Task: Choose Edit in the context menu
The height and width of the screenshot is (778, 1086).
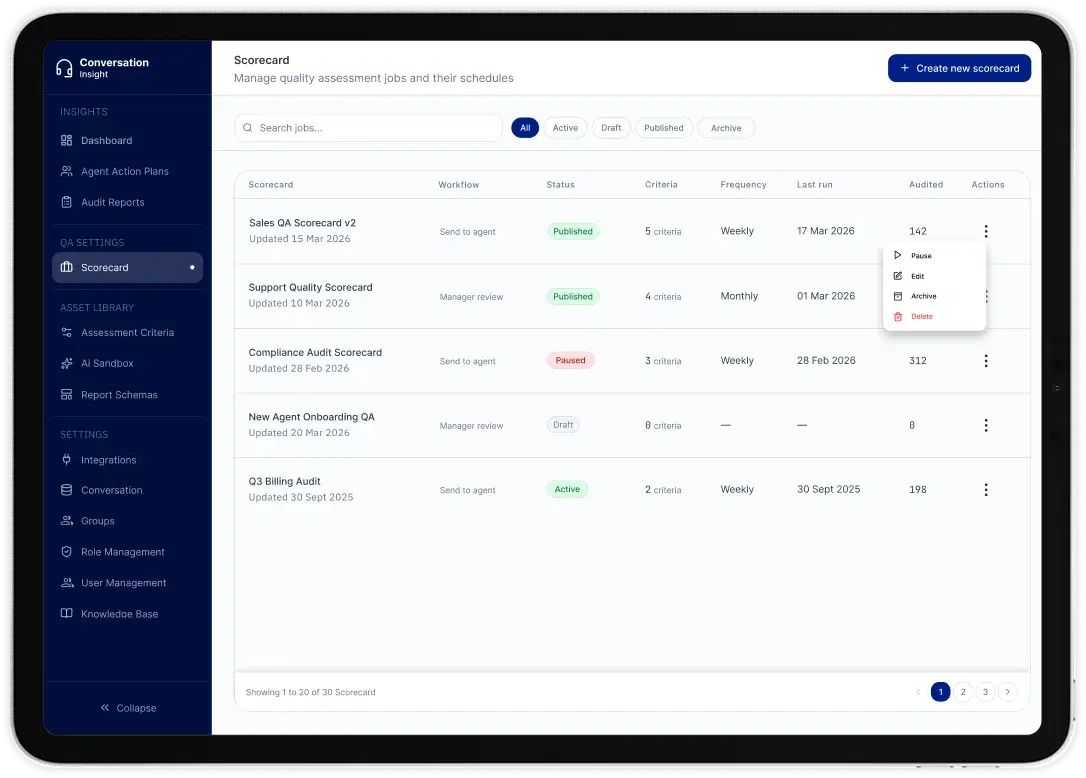Action: pyautogui.click(x=934, y=276)
